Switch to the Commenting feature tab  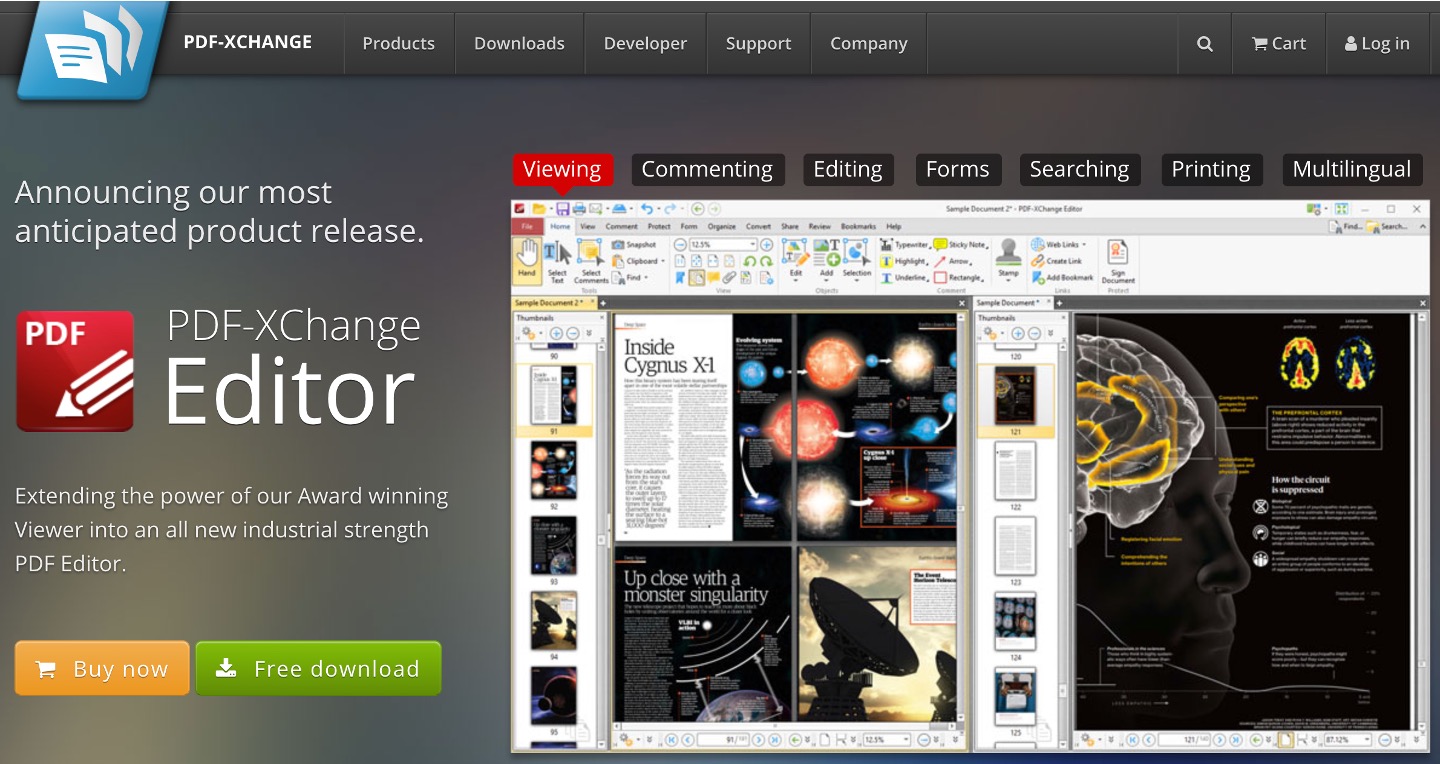point(707,169)
